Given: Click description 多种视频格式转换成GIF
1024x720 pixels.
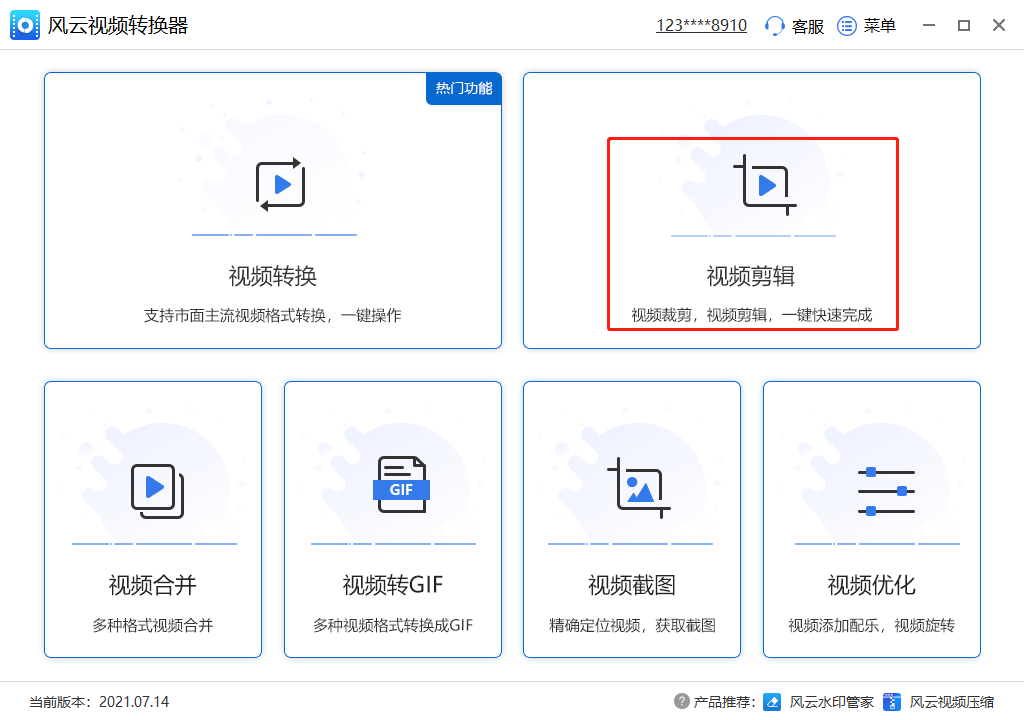Looking at the screenshot, I should pos(392,625).
